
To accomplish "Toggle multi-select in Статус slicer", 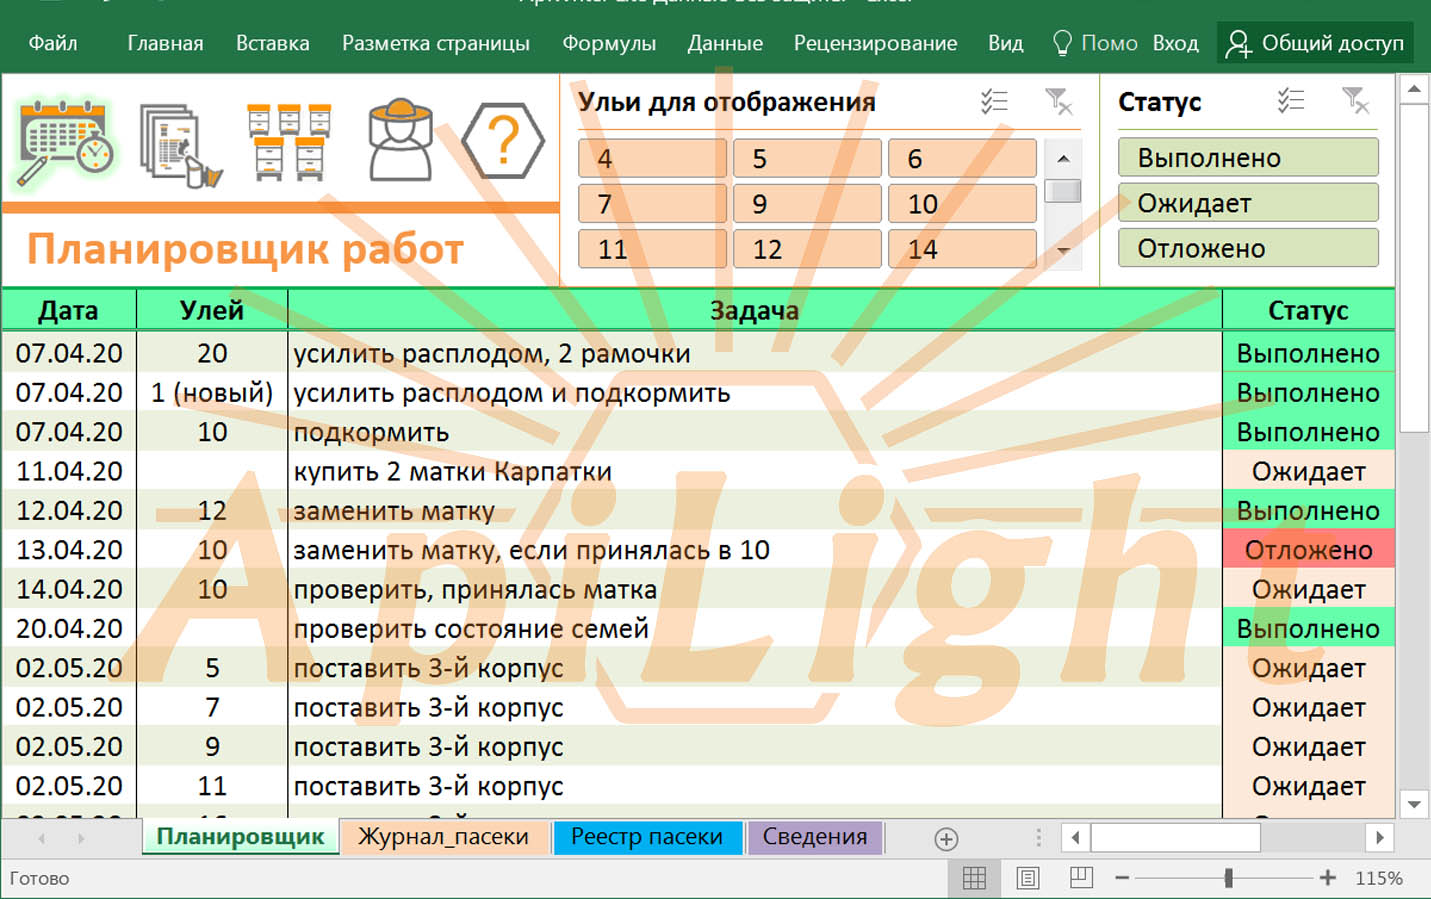I will tap(1291, 101).
